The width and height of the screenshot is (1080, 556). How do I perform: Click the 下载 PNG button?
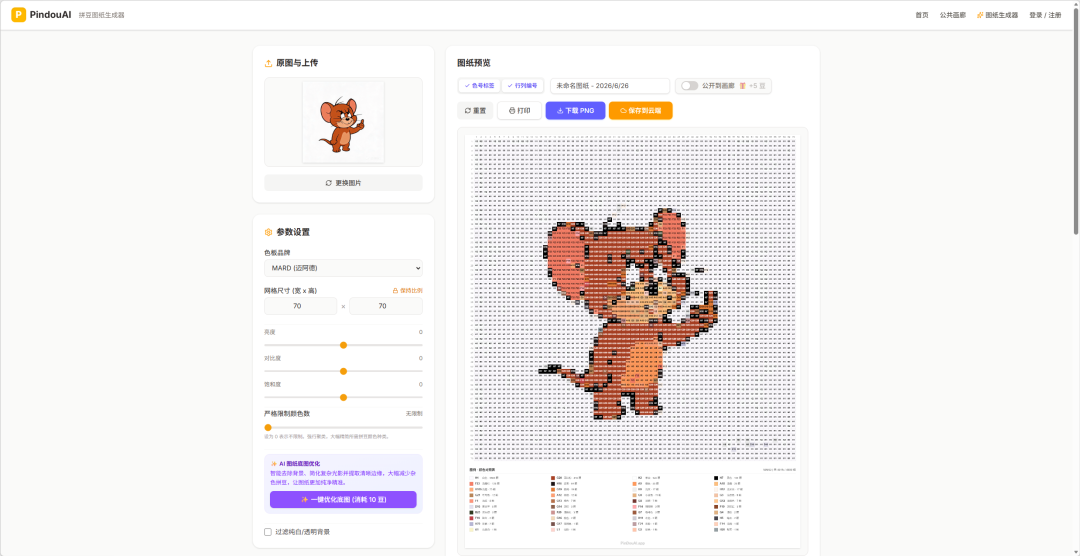575,110
